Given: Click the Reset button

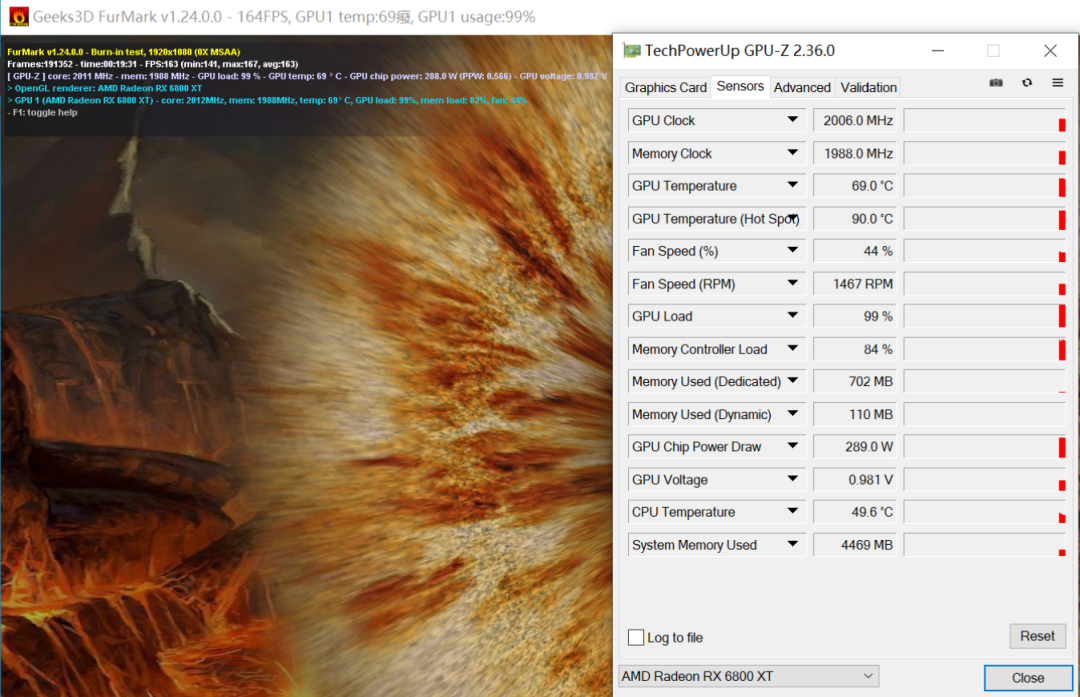Looking at the screenshot, I should 1037,636.
